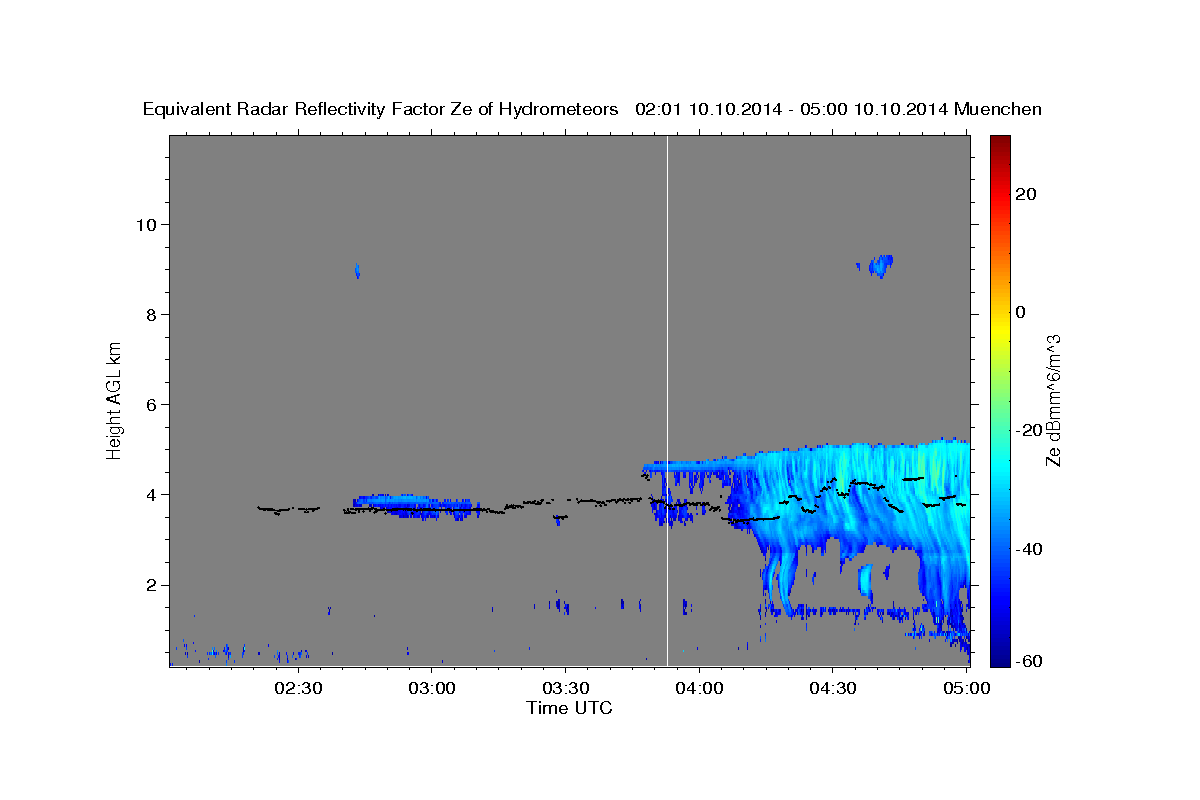Screen dimensions: 1200x800
Task: Click the height tick label '6'
Action: [152, 404]
